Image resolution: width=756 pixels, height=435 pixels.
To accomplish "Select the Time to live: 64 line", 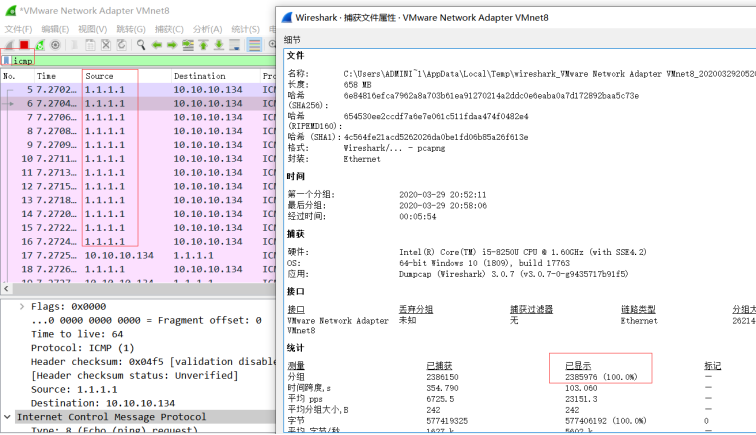I will (77, 334).
